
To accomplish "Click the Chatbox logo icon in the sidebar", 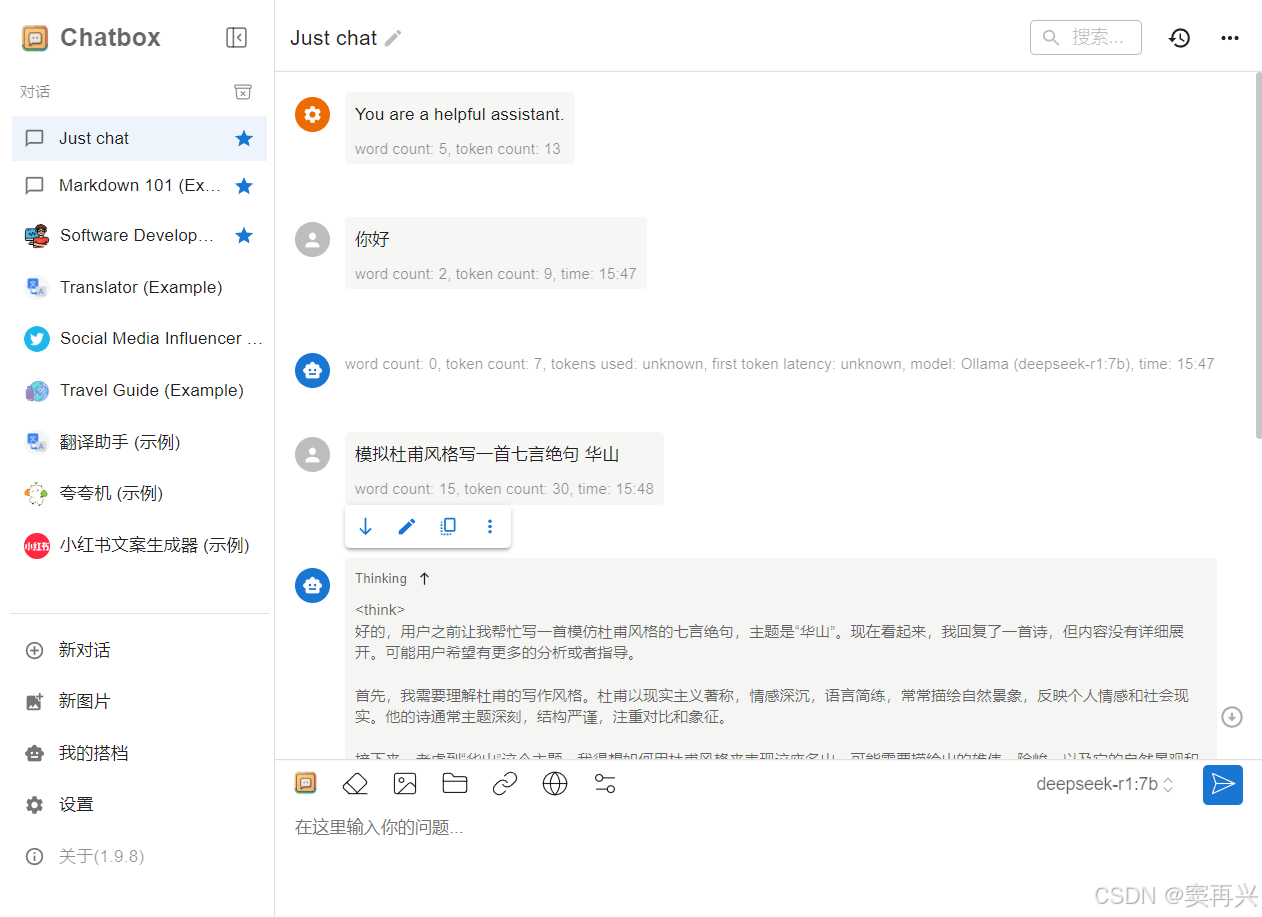I will (x=35, y=38).
